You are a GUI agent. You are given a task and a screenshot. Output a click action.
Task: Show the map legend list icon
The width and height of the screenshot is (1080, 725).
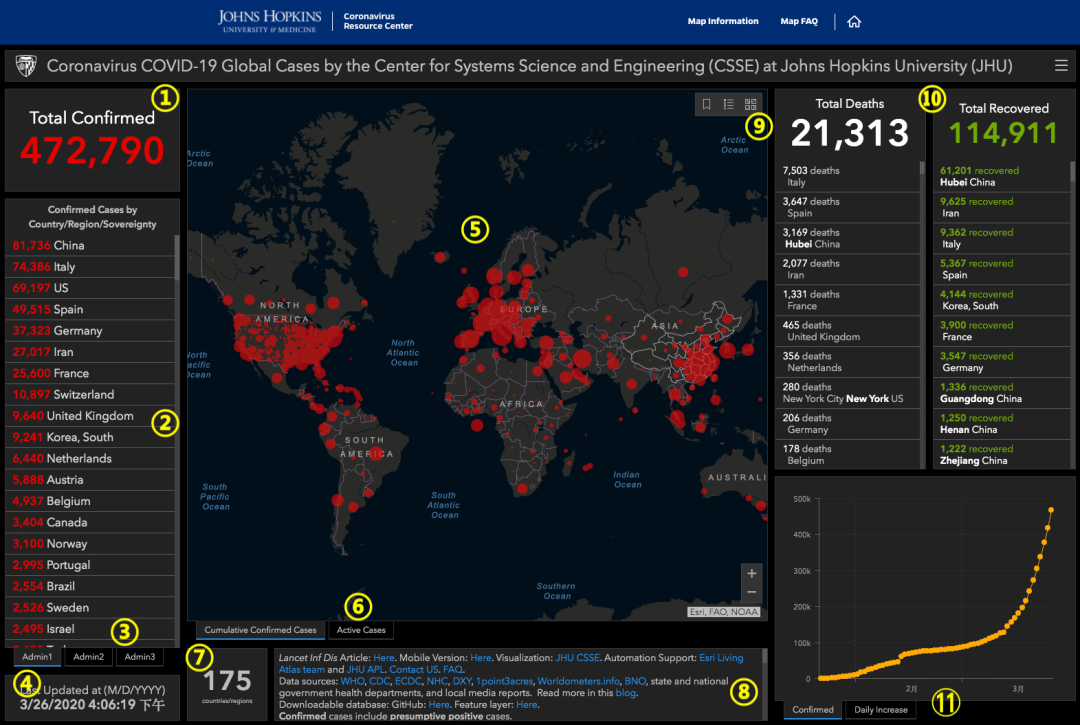pyautogui.click(x=729, y=104)
